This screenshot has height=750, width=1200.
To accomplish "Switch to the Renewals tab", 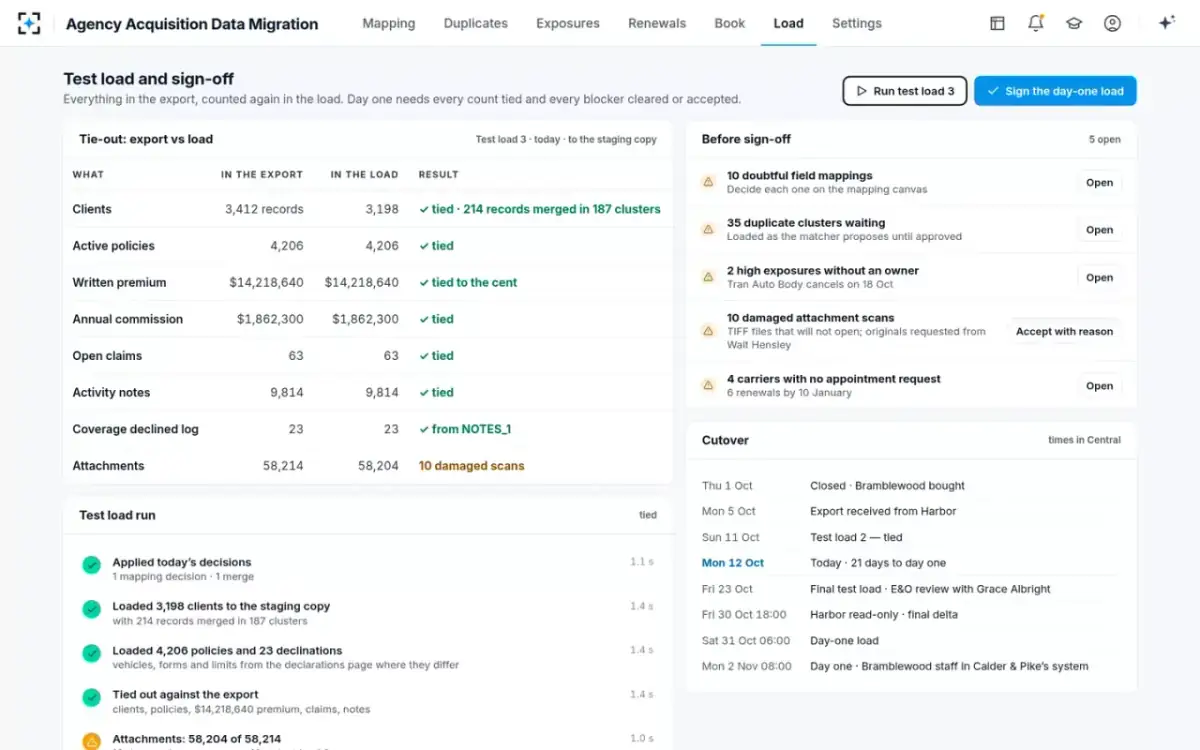I will click(657, 23).
